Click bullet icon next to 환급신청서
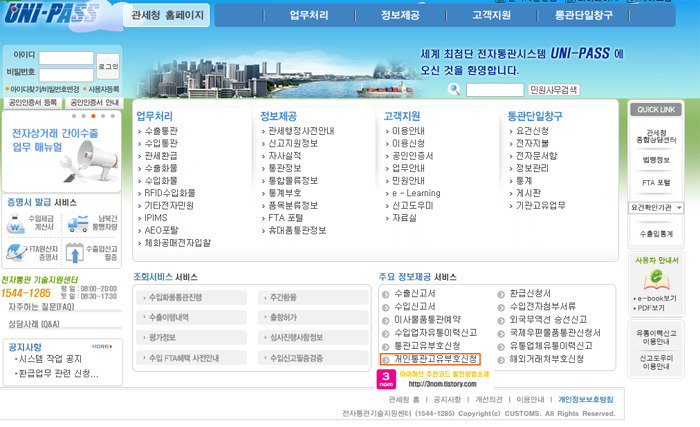The width and height of the screenshot is (700, 427). 501,294
